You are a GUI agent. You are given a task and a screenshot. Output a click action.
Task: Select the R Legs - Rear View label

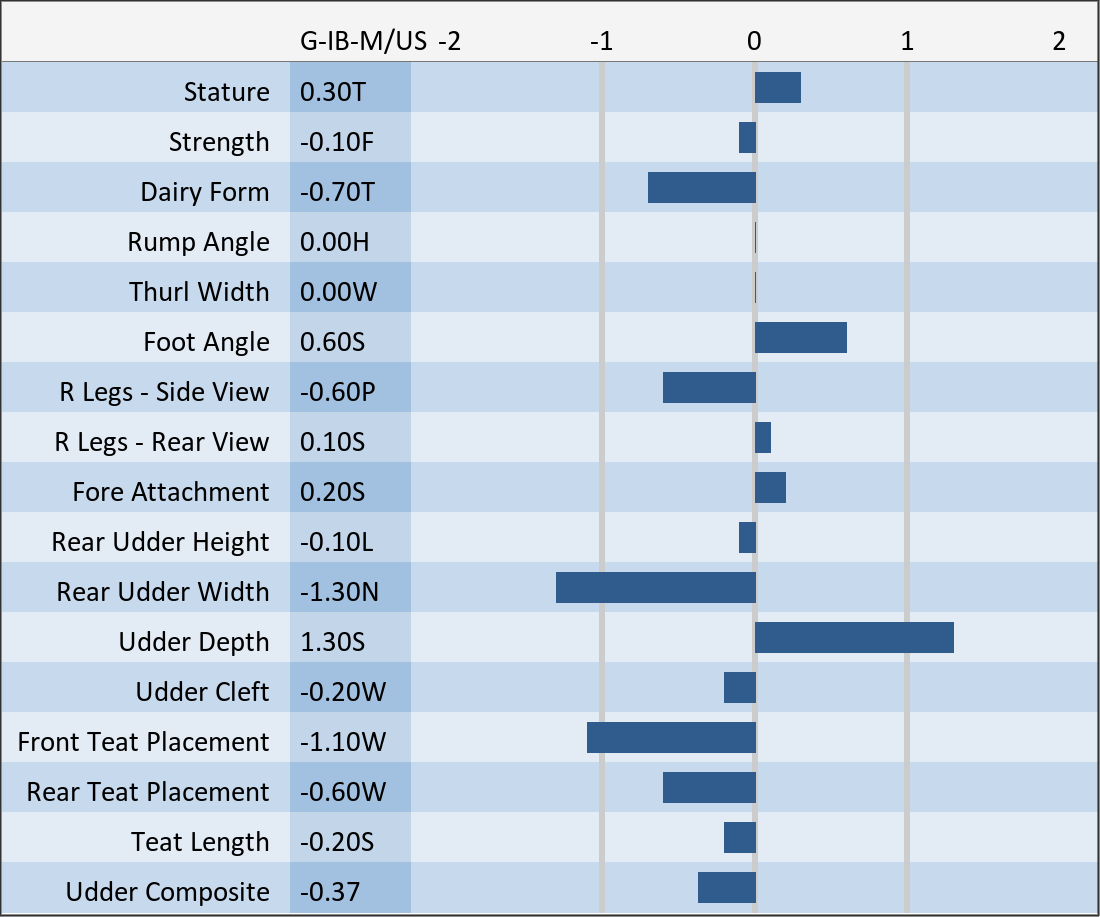[x=162, y=442]
